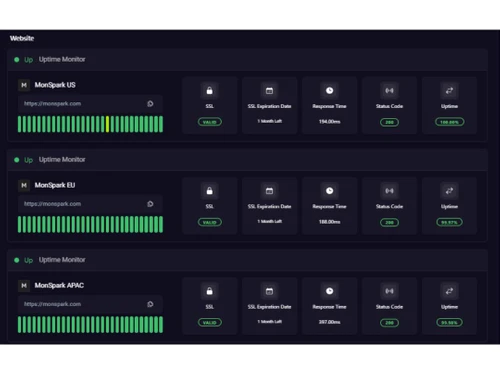Click the Up status text above MonSpark US
500x375 pixels.
pos(28,60)
